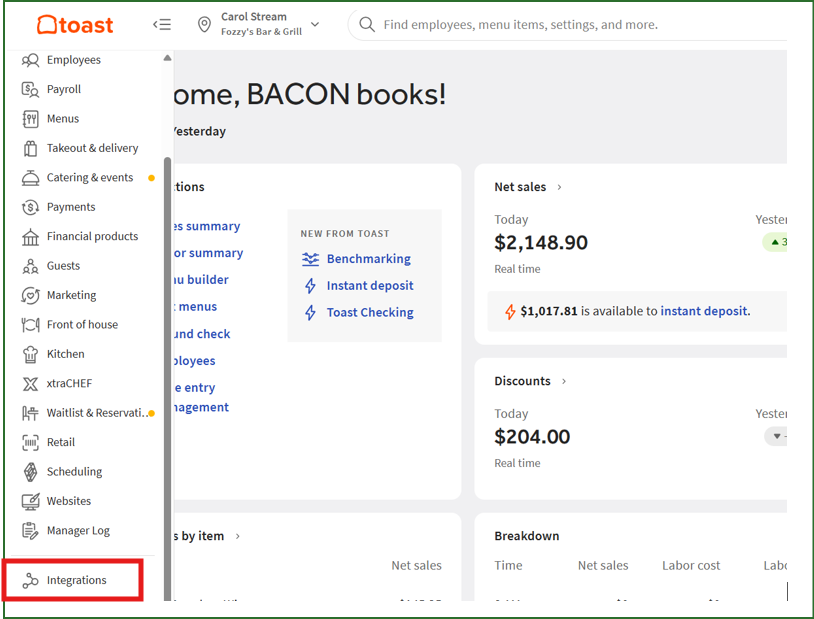Open the Marketing section

tap(72, 295)
